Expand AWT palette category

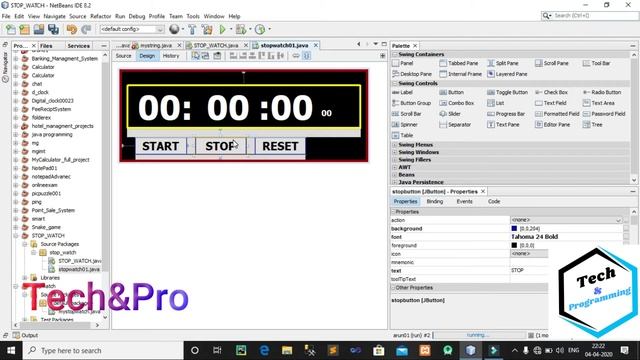coord(395,167)
